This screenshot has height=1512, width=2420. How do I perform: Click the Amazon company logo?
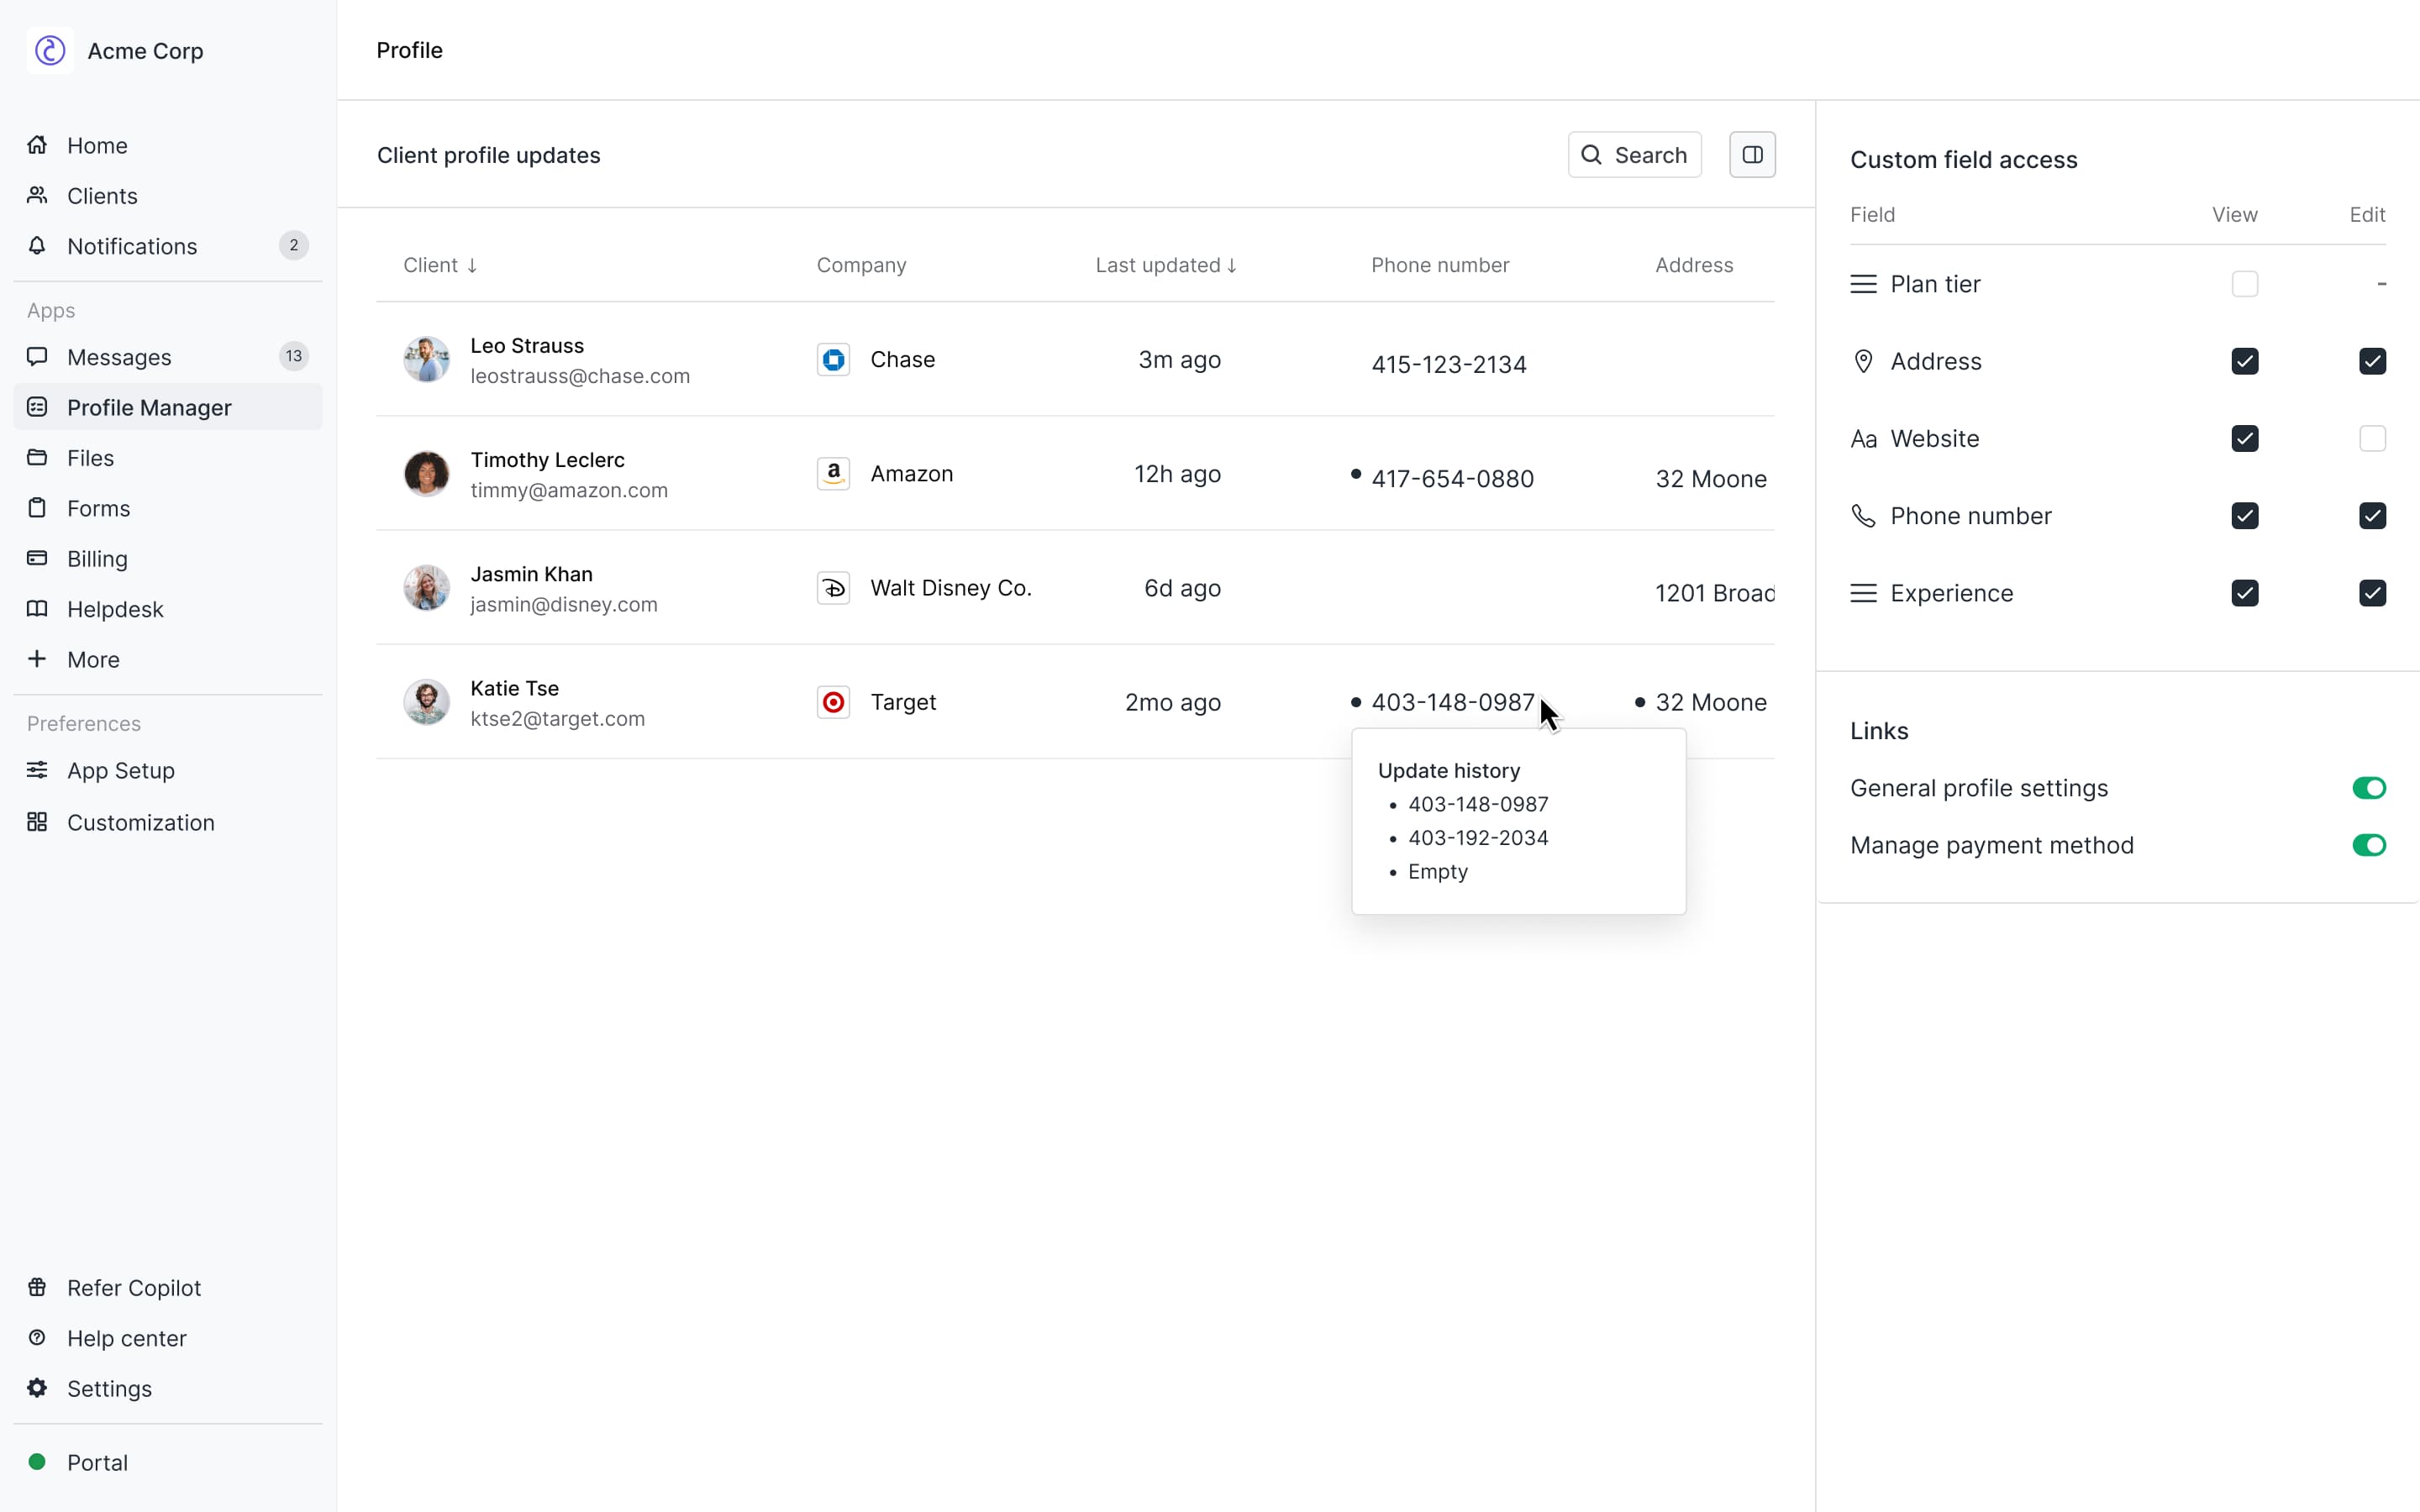[x=833, y=474]
